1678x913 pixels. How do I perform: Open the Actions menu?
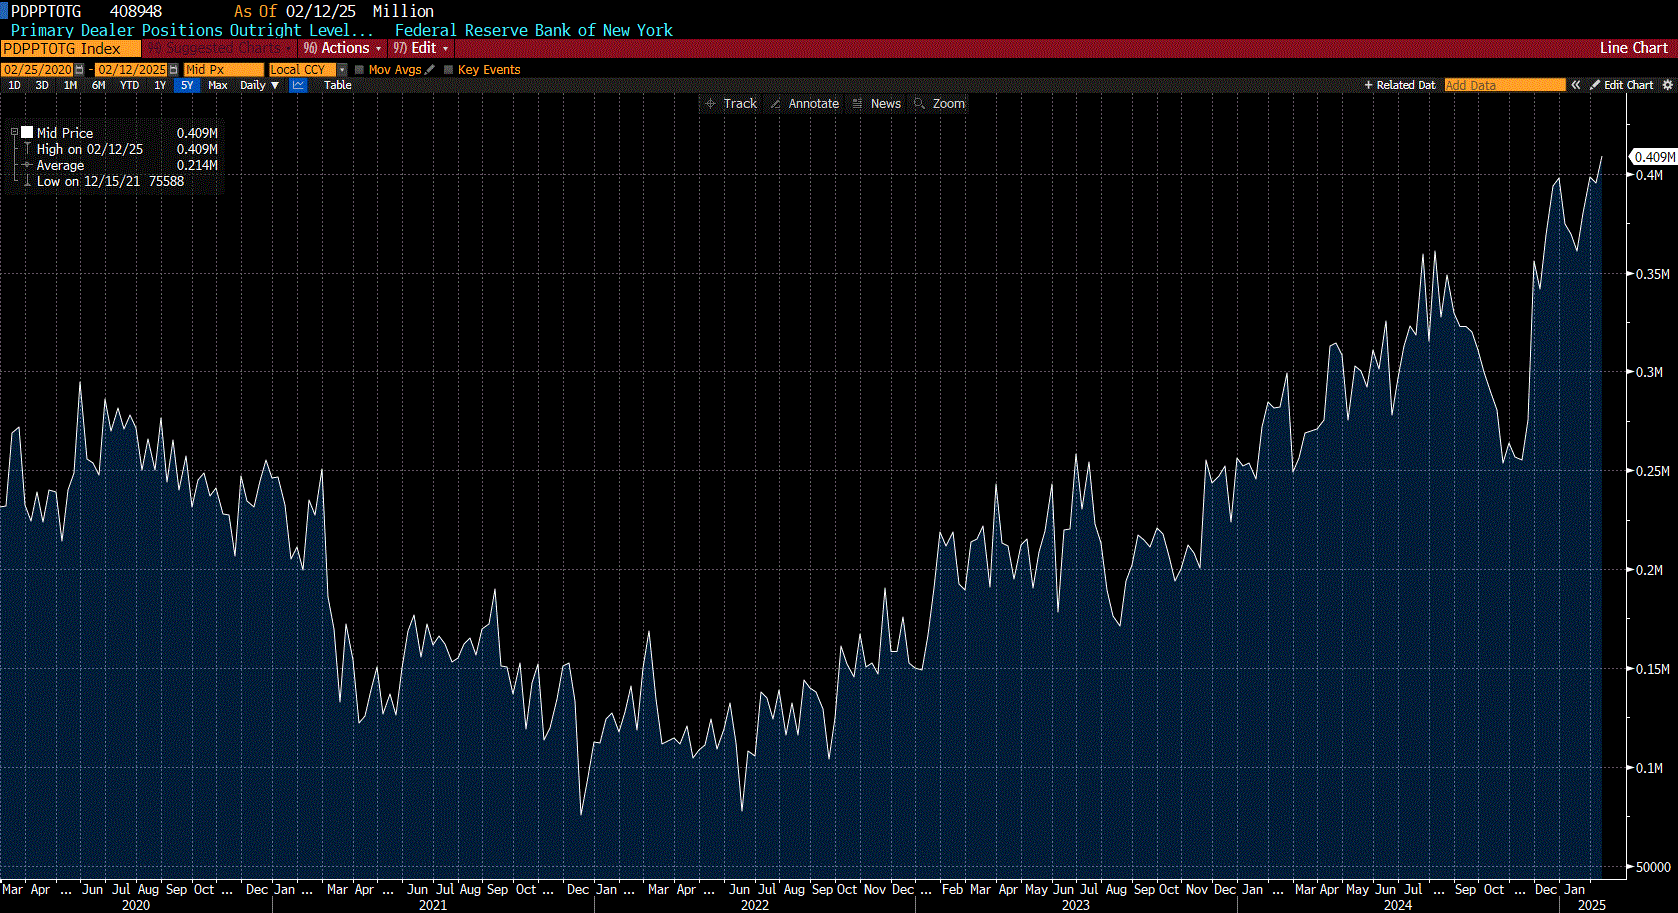point(344,48)
